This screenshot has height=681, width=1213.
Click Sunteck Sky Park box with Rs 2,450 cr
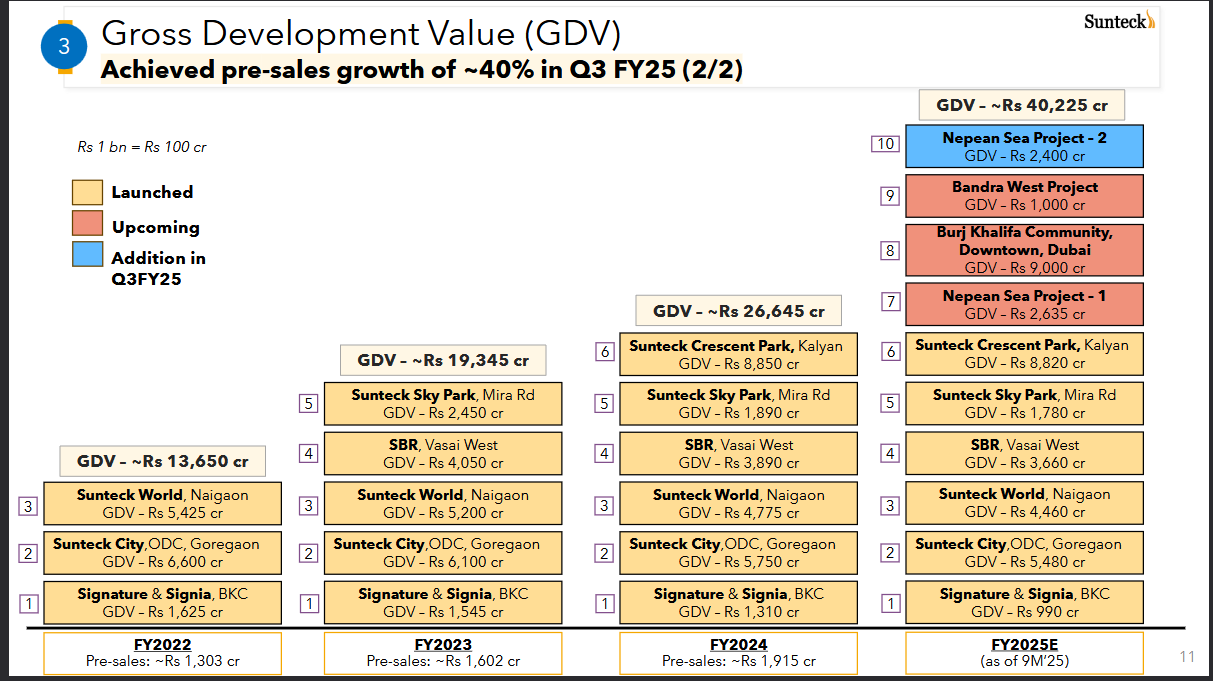tap(443, 403)
